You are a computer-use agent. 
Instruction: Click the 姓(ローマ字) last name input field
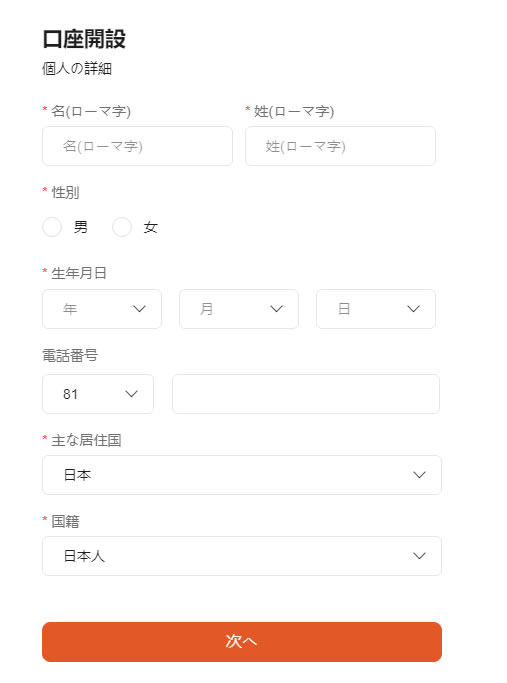pos(340,146)
